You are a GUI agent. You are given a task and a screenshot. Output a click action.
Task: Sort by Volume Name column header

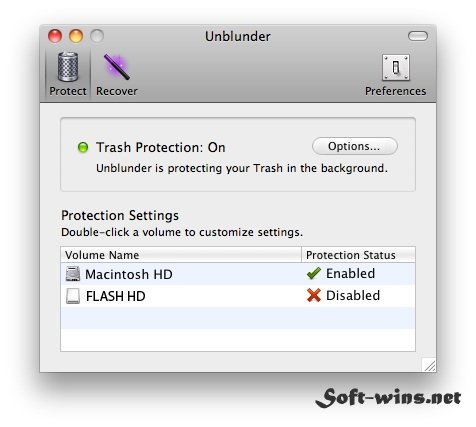(x=181, y=255)
